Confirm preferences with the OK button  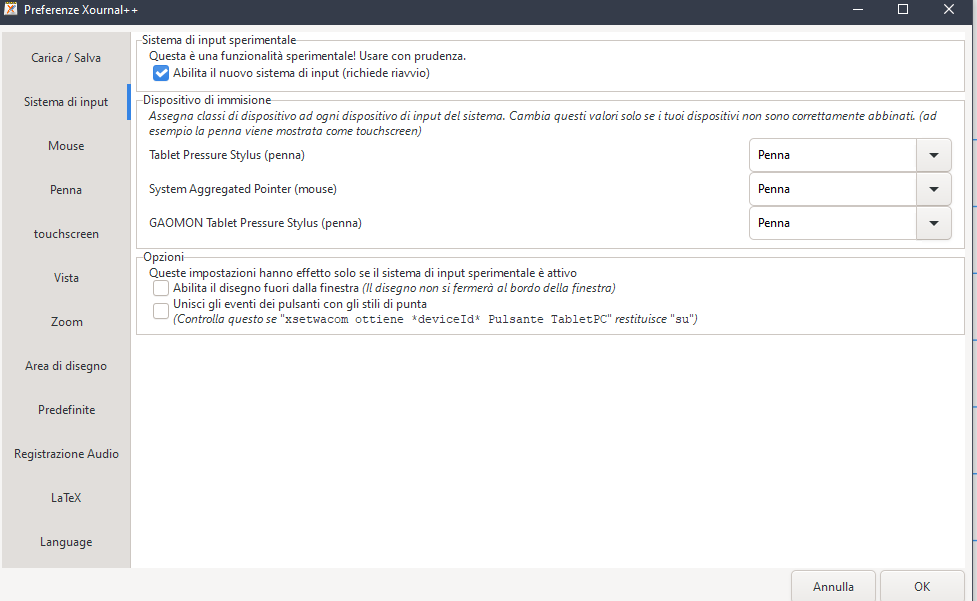click(921, 587)
